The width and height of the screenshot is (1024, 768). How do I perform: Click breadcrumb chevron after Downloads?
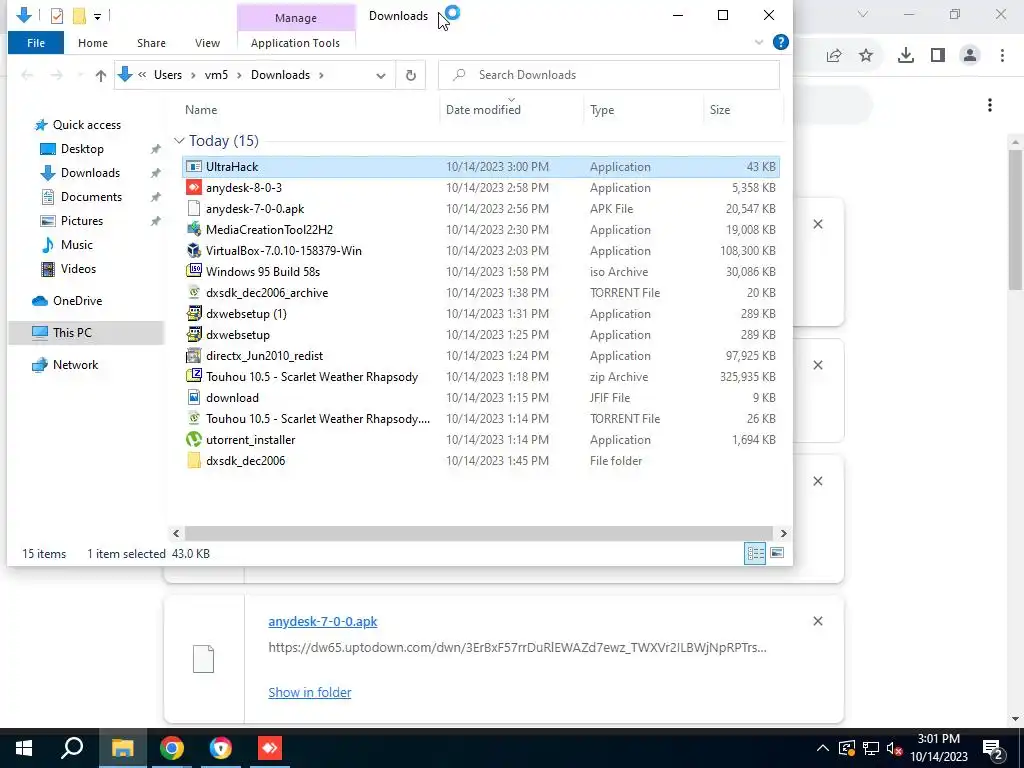click(x=321, y=75)
